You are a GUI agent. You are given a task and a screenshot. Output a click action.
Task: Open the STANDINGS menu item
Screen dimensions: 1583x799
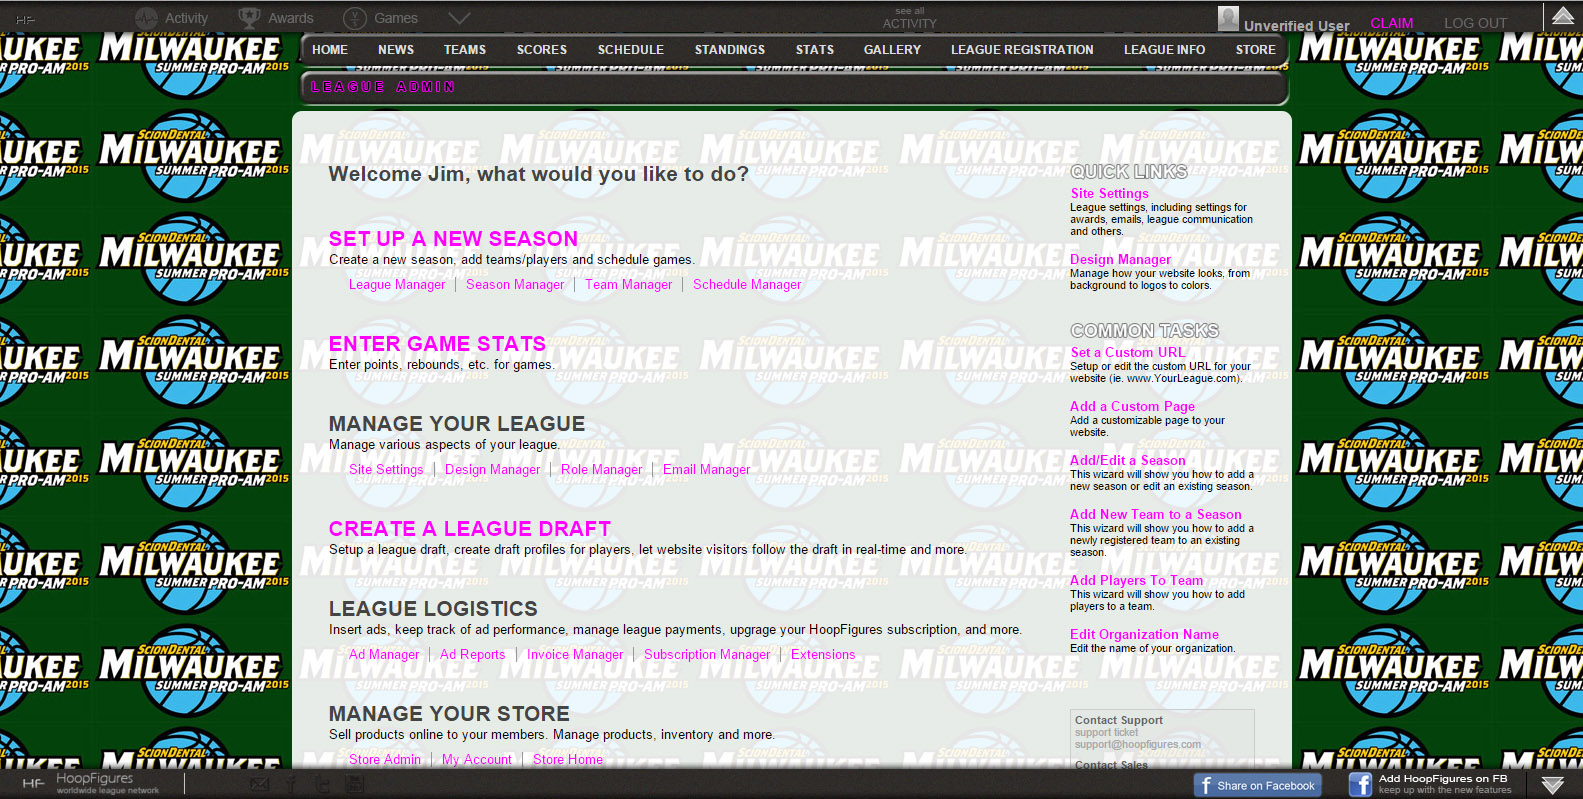point(729,50)
